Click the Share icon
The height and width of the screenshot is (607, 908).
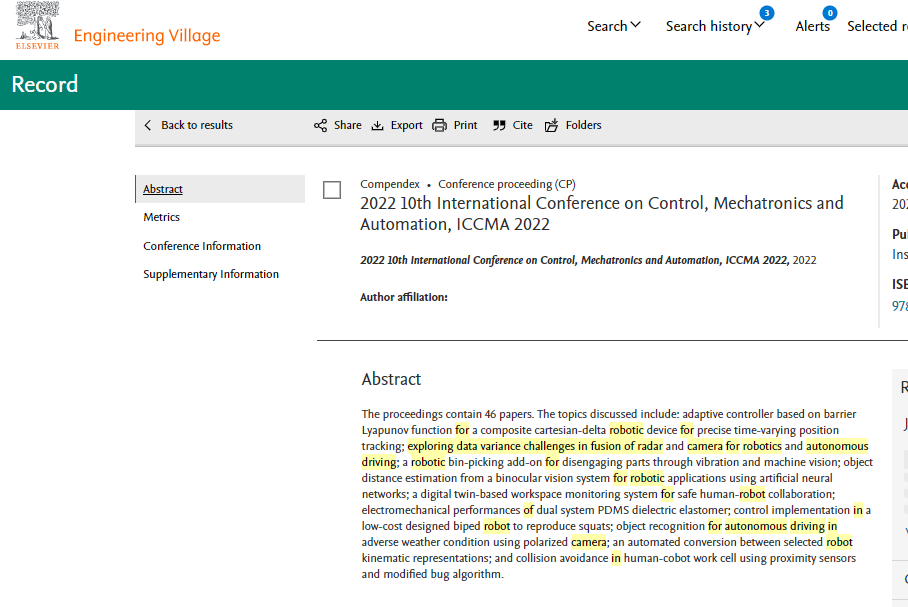320,126
